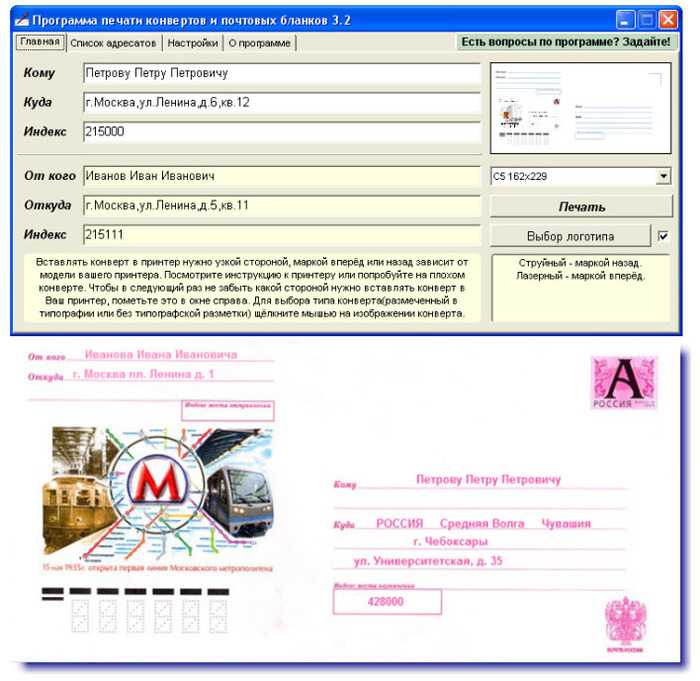Minimize the envelope printing program window
This screenshot has width=700, height=681.
[624, 20]
